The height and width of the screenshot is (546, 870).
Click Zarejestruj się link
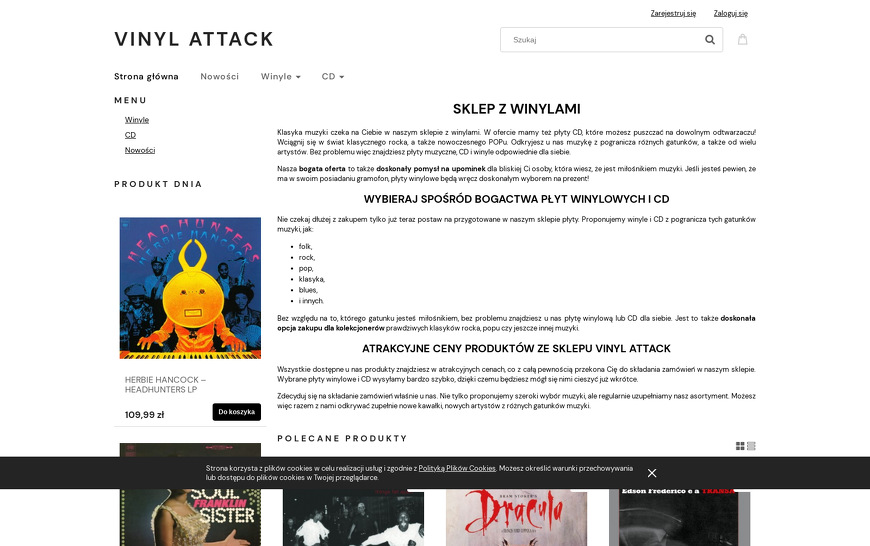click(x=673, y=13)
